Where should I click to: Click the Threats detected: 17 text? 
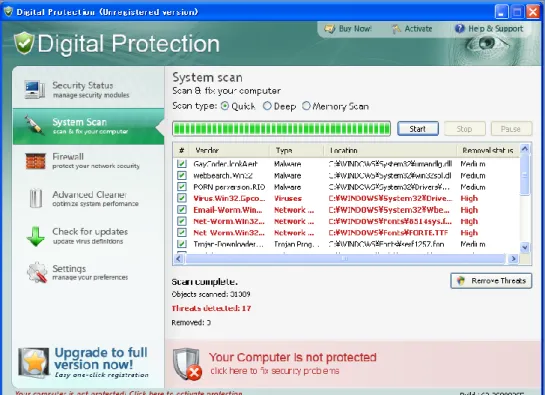pyautogui.click(x=211, y=308)
